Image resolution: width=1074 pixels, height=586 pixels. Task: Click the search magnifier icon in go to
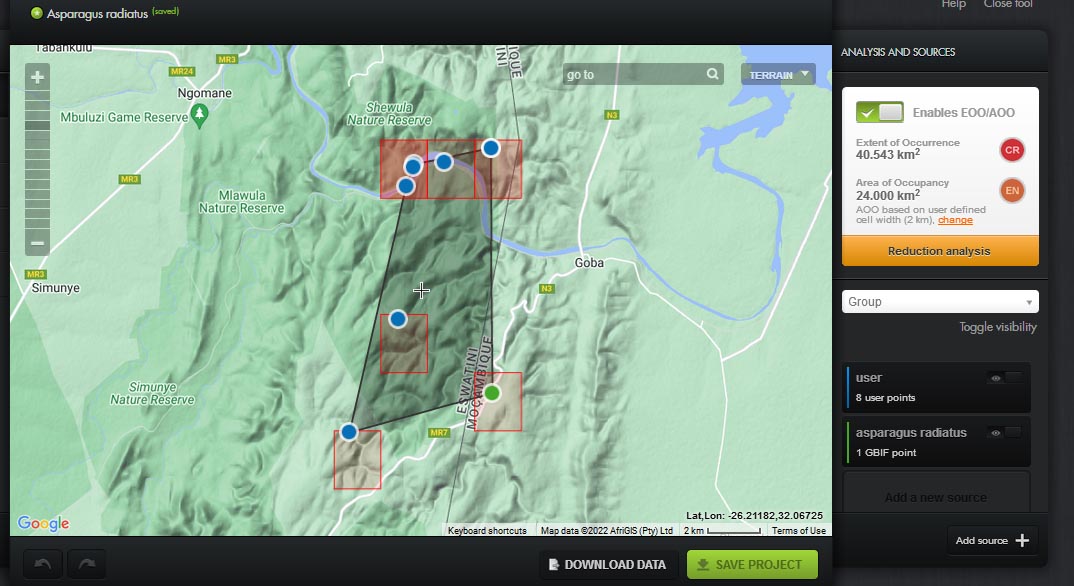pyautogui.click(x=712, y=74)
